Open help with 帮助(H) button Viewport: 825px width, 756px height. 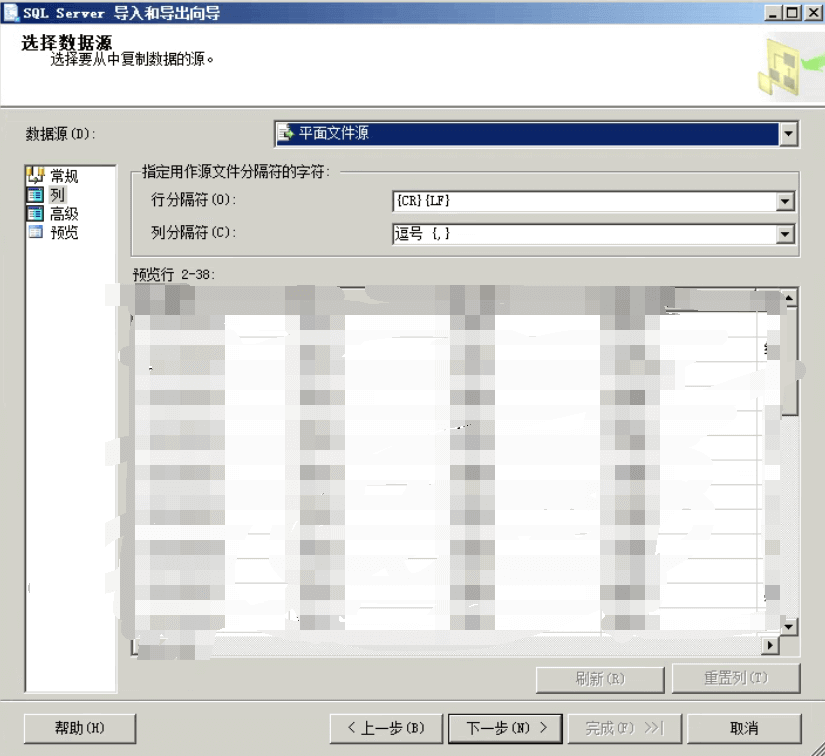[79, 728]
